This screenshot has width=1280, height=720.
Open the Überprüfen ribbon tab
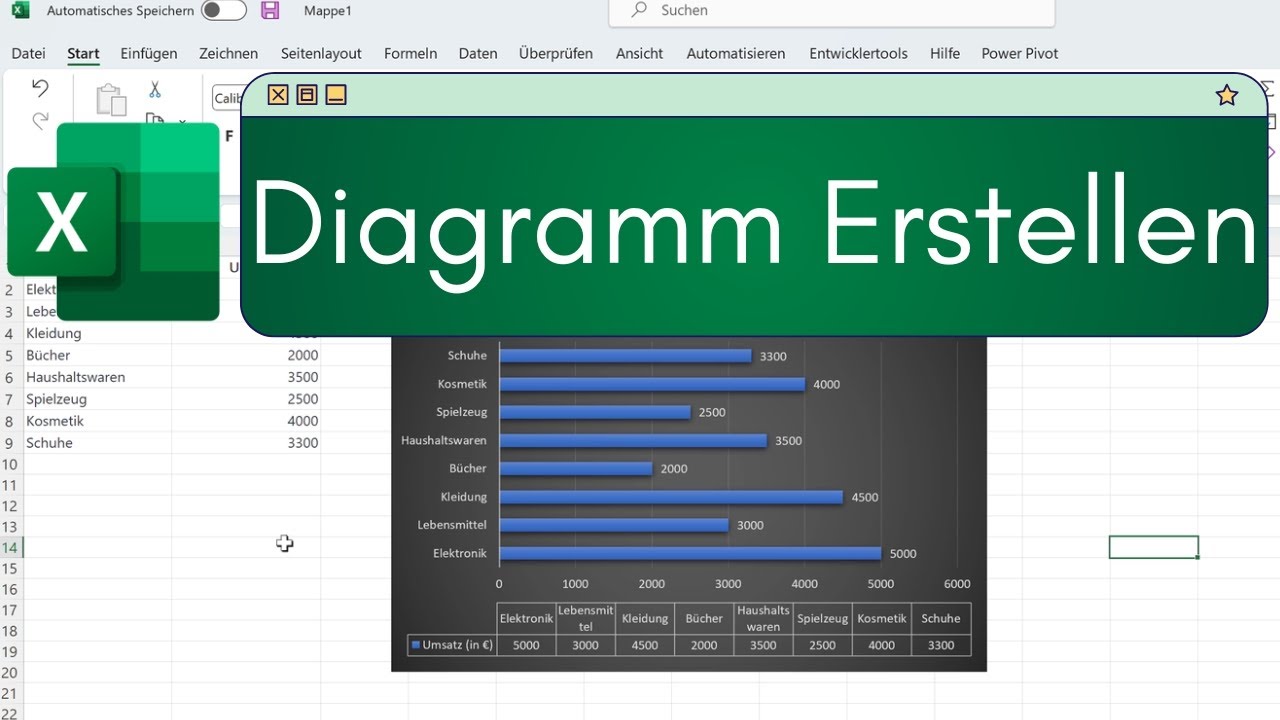pyautogui.click(x=556, y=54)
